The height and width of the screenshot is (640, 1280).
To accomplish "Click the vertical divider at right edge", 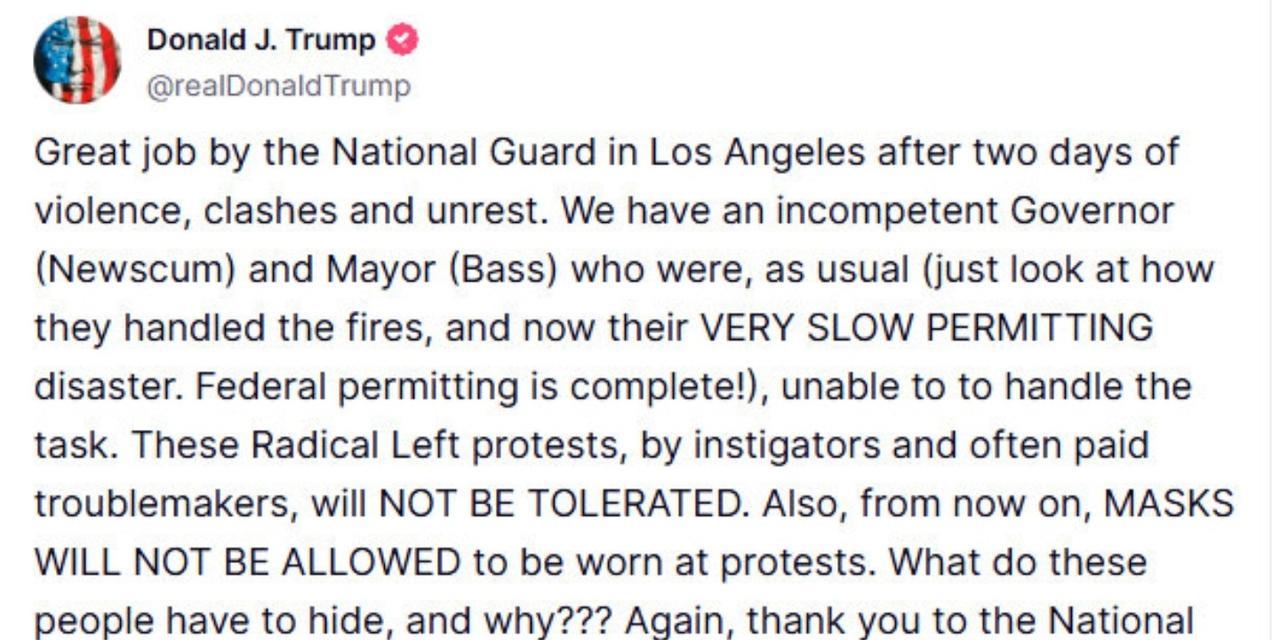I will 1270,320.
